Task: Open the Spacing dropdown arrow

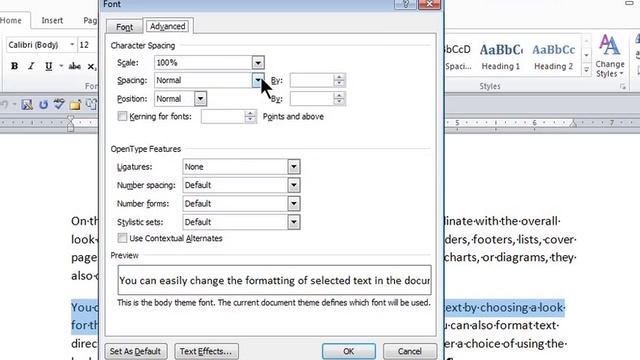Action: [x=258, y=80]
